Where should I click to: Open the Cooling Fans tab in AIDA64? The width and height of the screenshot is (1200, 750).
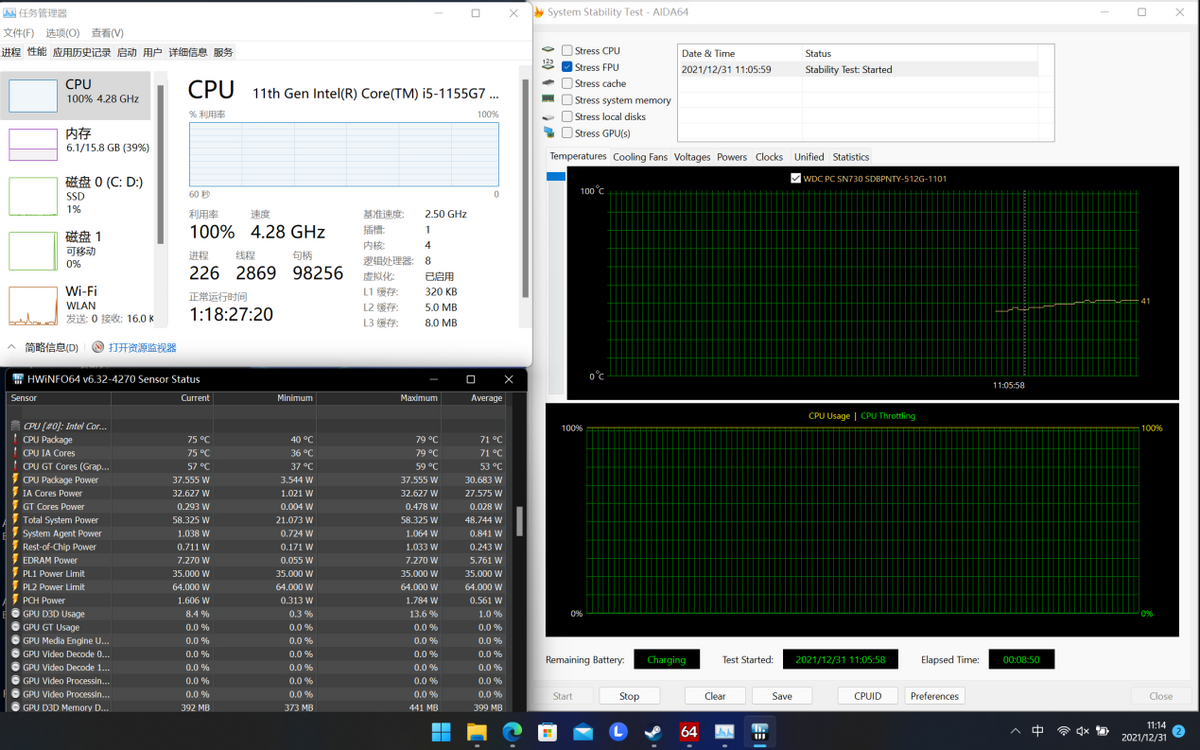[x=640, y=157]
